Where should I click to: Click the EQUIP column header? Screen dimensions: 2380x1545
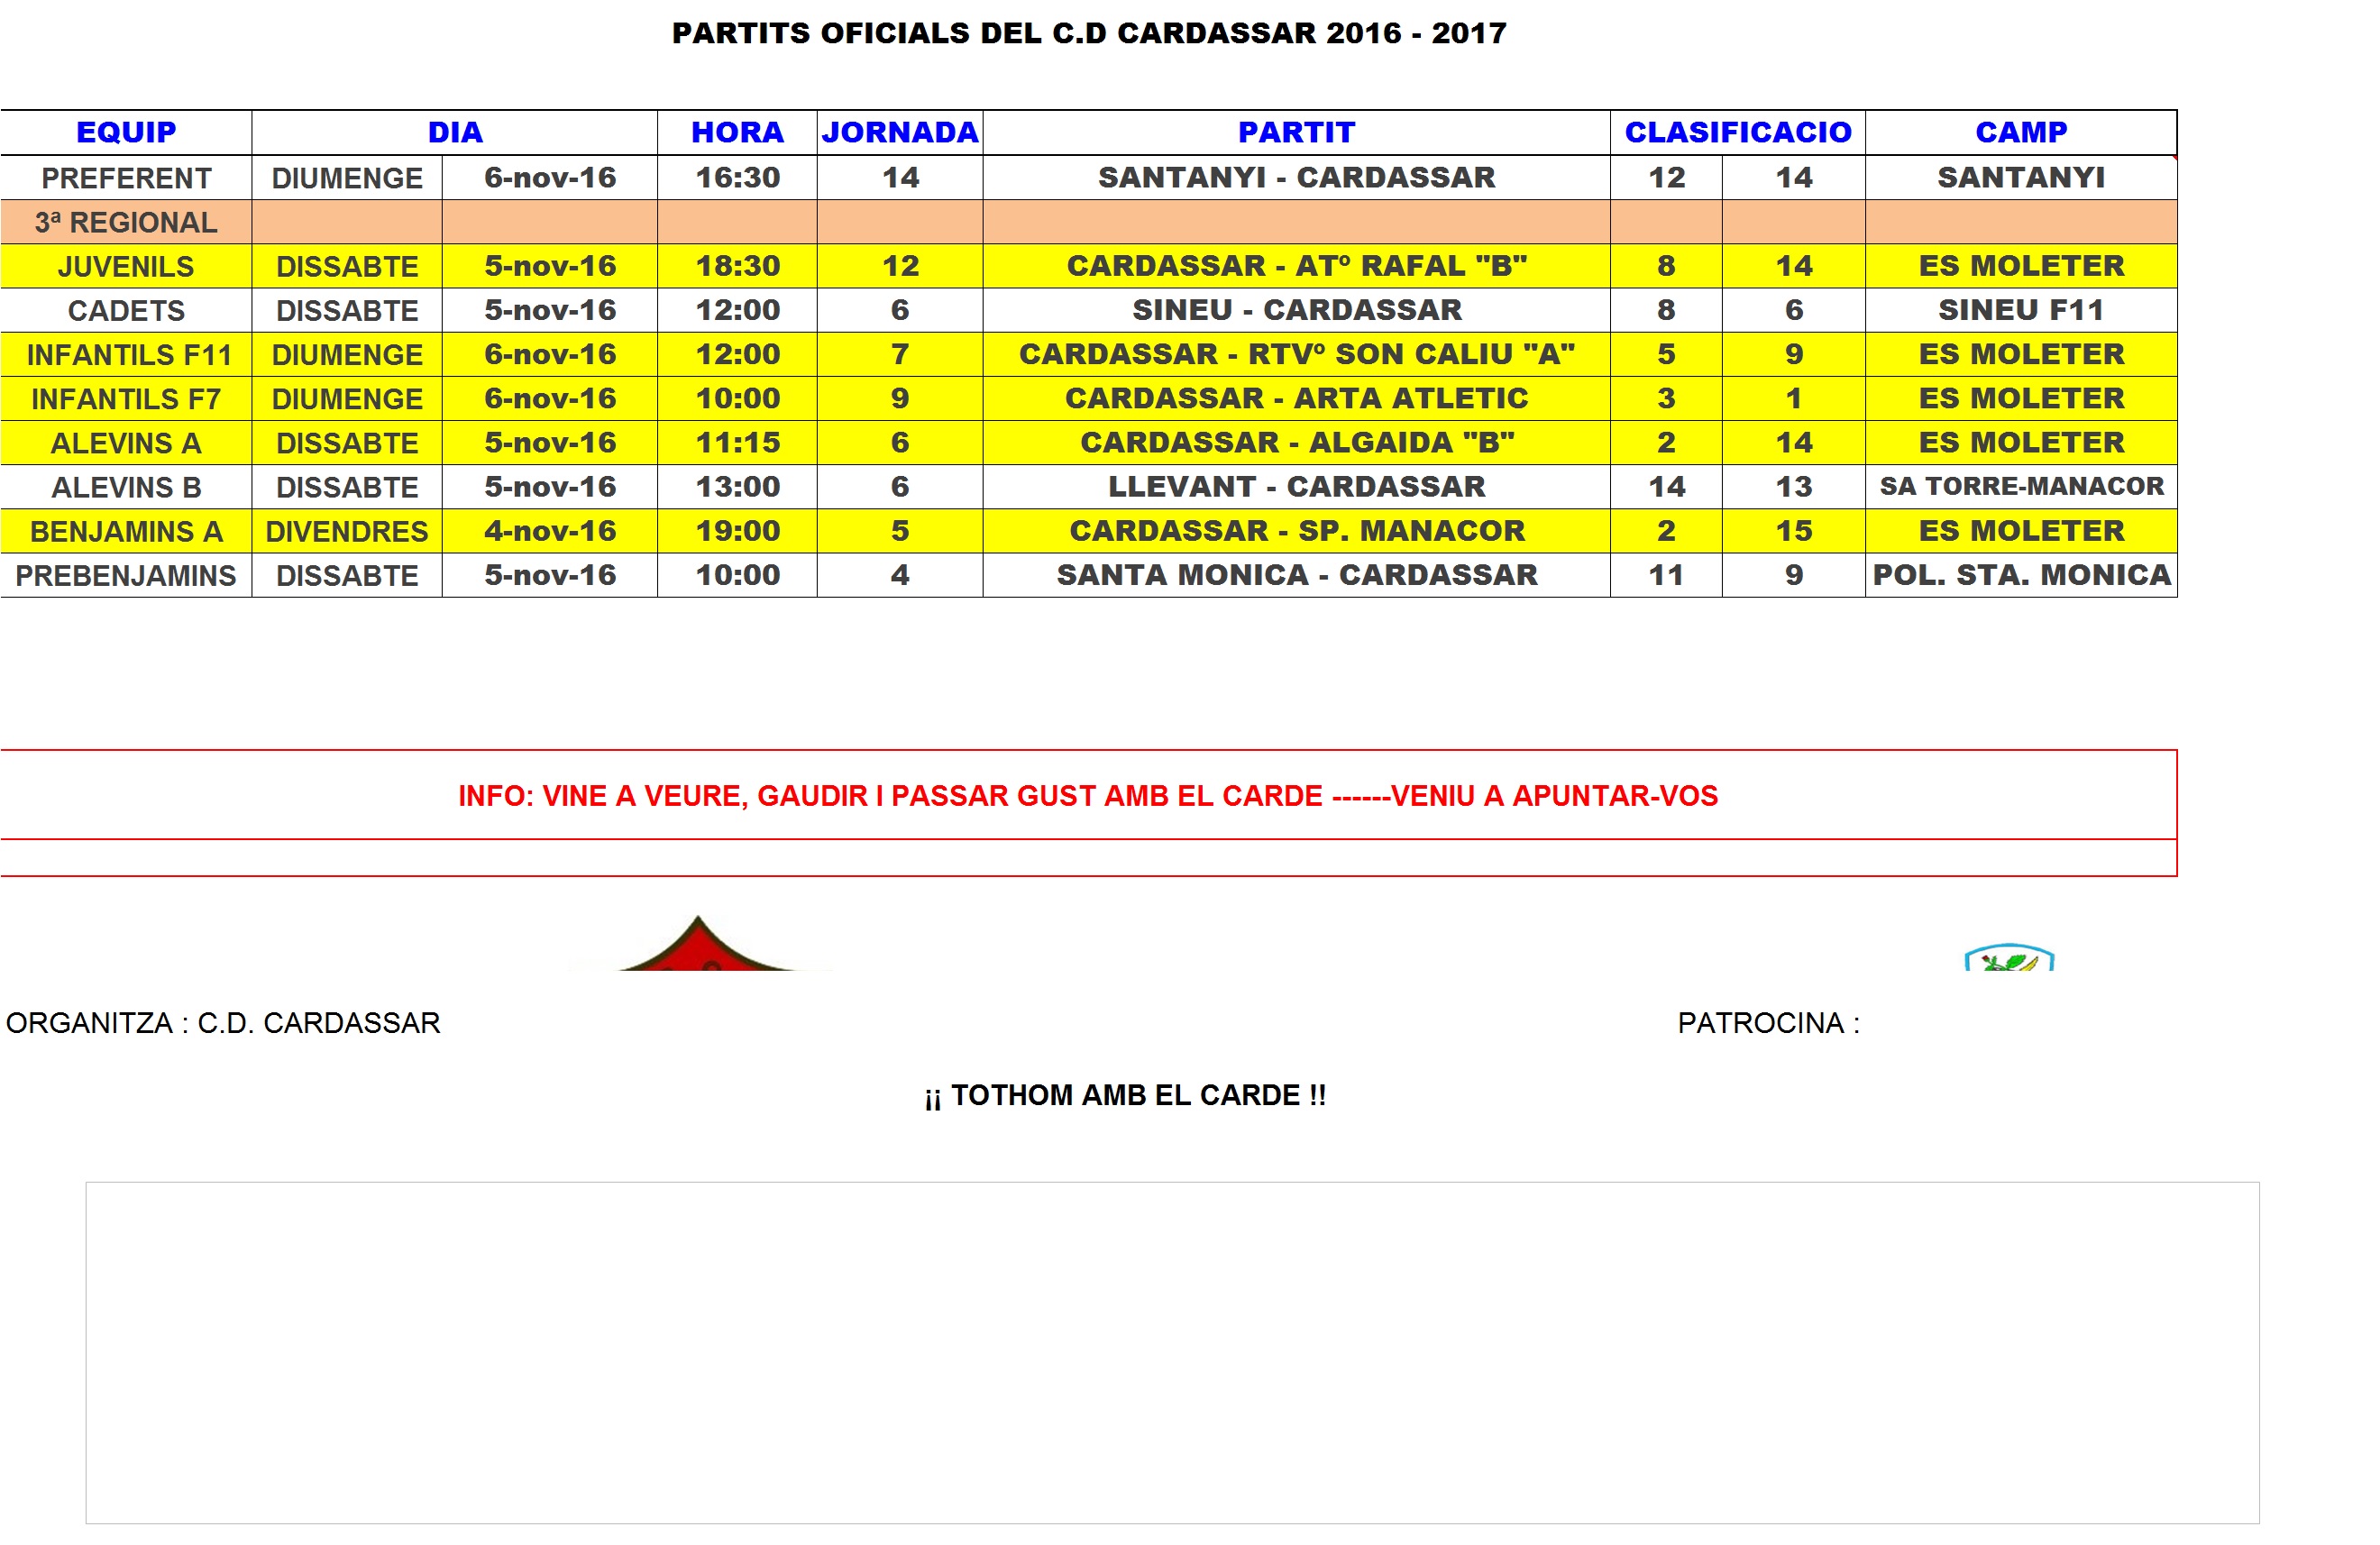pyautogui.click(x=126, y=132)
